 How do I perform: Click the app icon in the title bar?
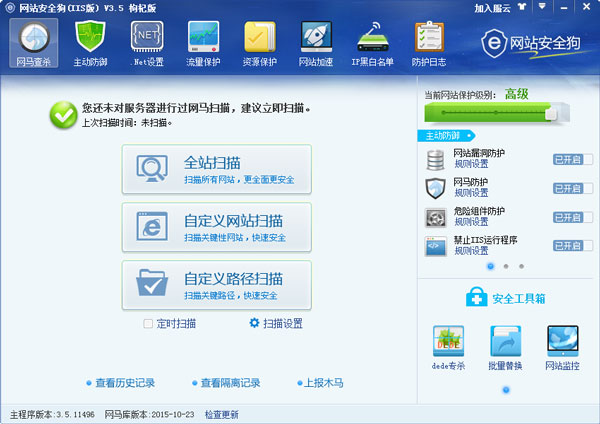coord(10,8)
